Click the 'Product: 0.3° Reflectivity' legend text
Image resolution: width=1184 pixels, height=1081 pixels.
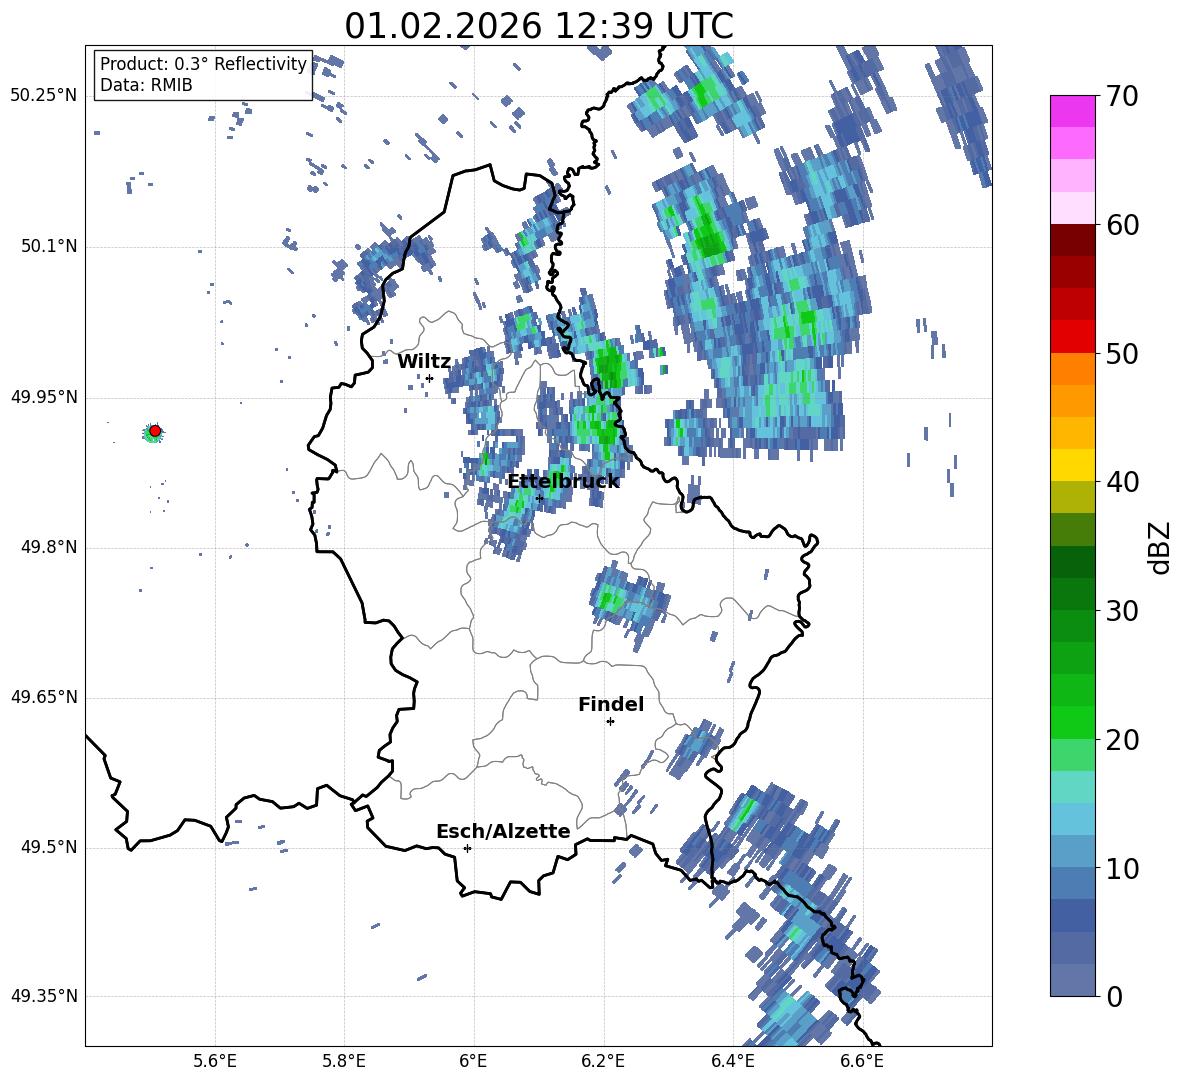point(203,64)
